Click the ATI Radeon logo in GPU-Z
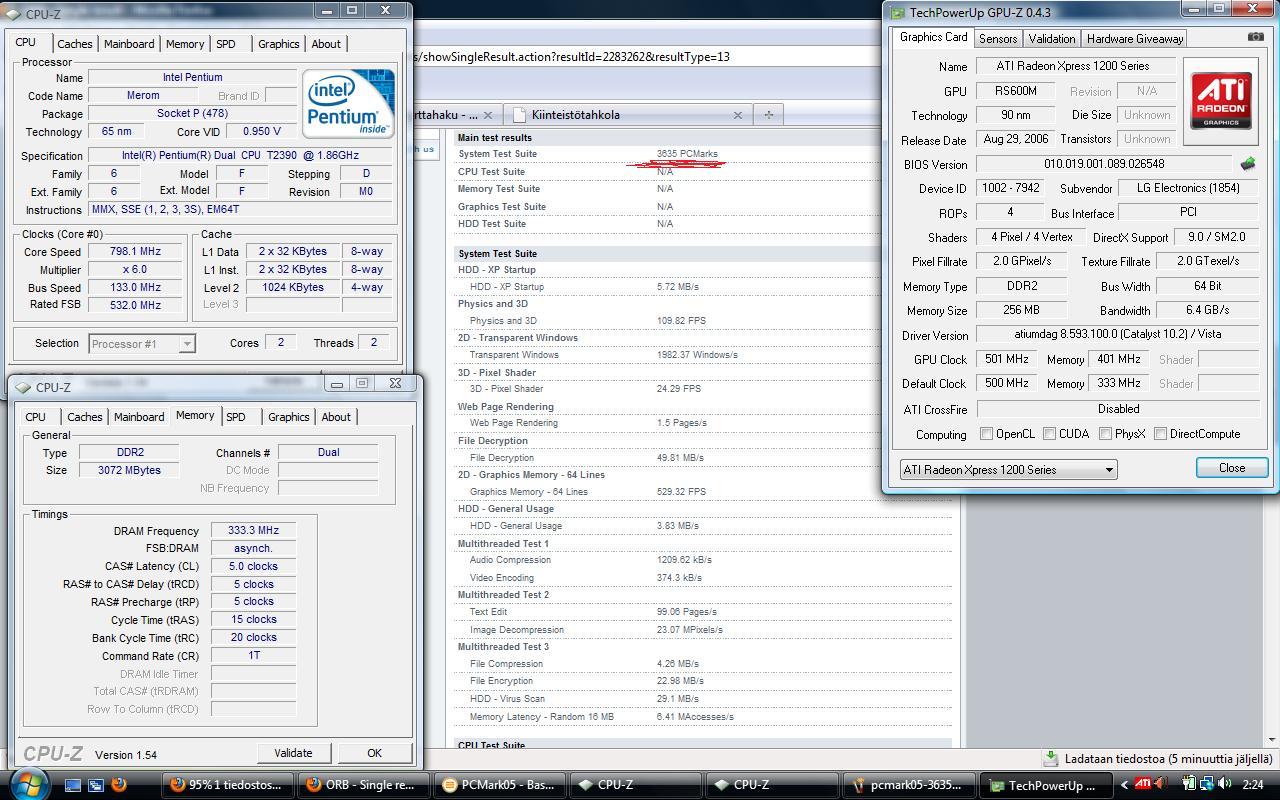The image size is (1280, 800). pyautogui.click(x=1220, y=100)
